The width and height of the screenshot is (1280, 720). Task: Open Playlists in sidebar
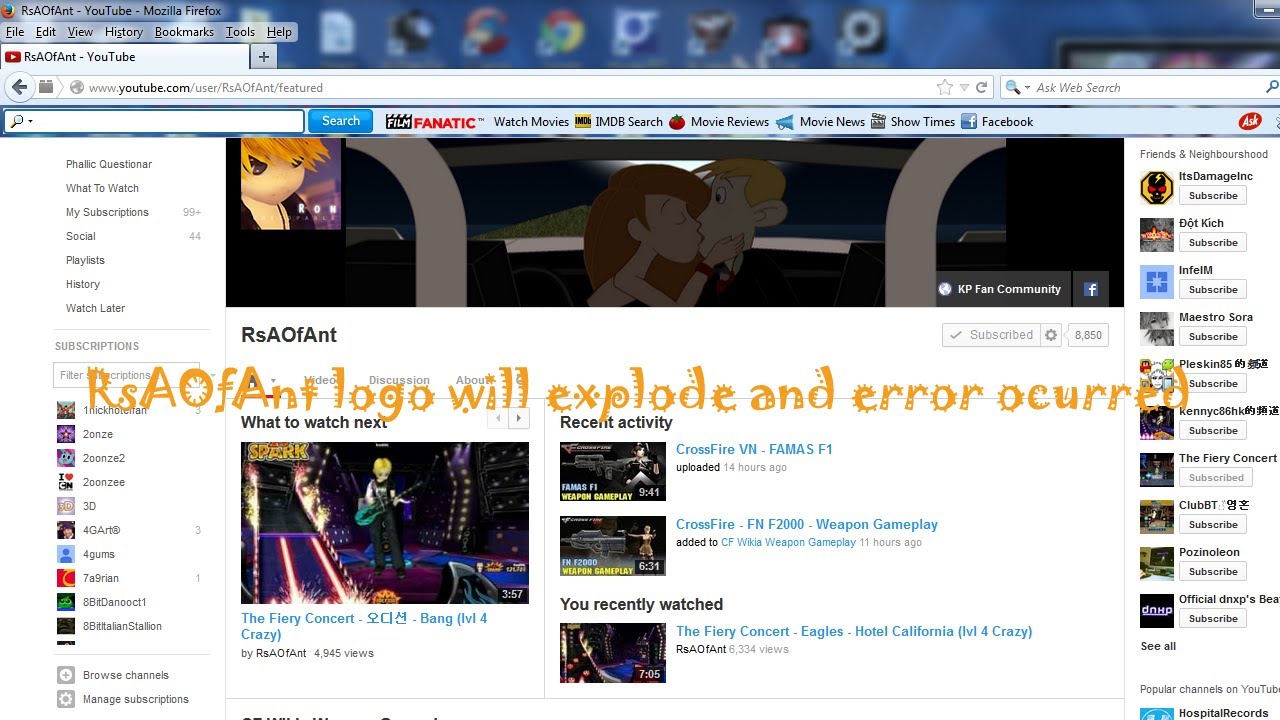point(85,260)
